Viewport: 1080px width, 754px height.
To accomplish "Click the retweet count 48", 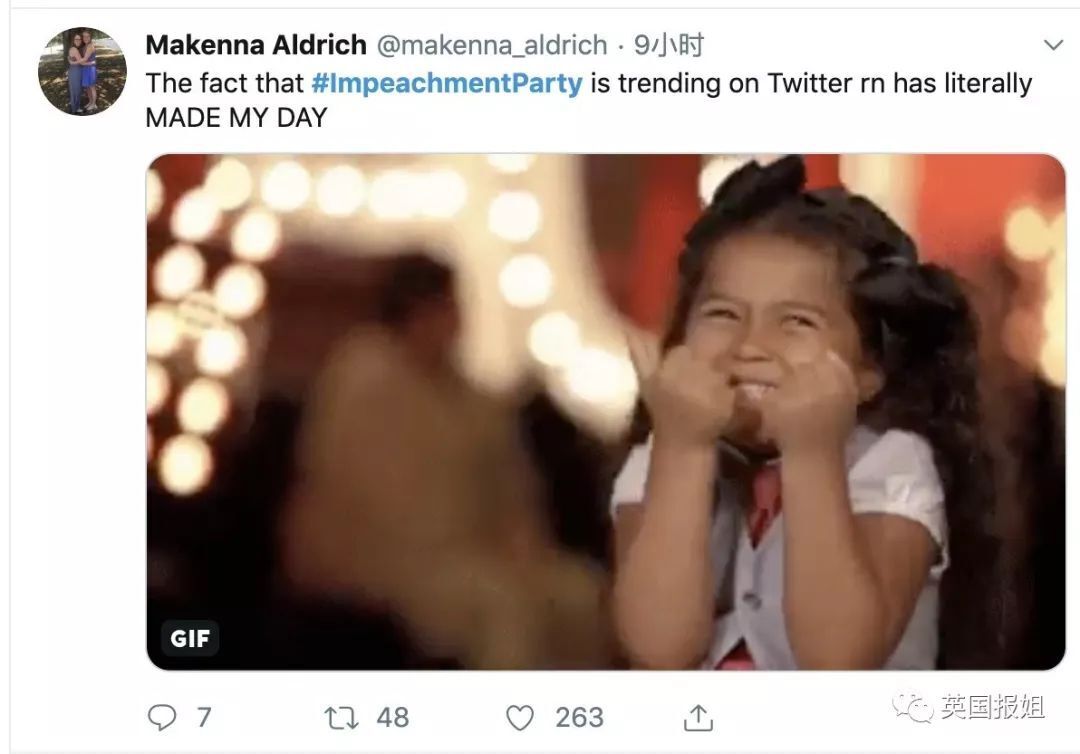I will click(x=393, y=717).
